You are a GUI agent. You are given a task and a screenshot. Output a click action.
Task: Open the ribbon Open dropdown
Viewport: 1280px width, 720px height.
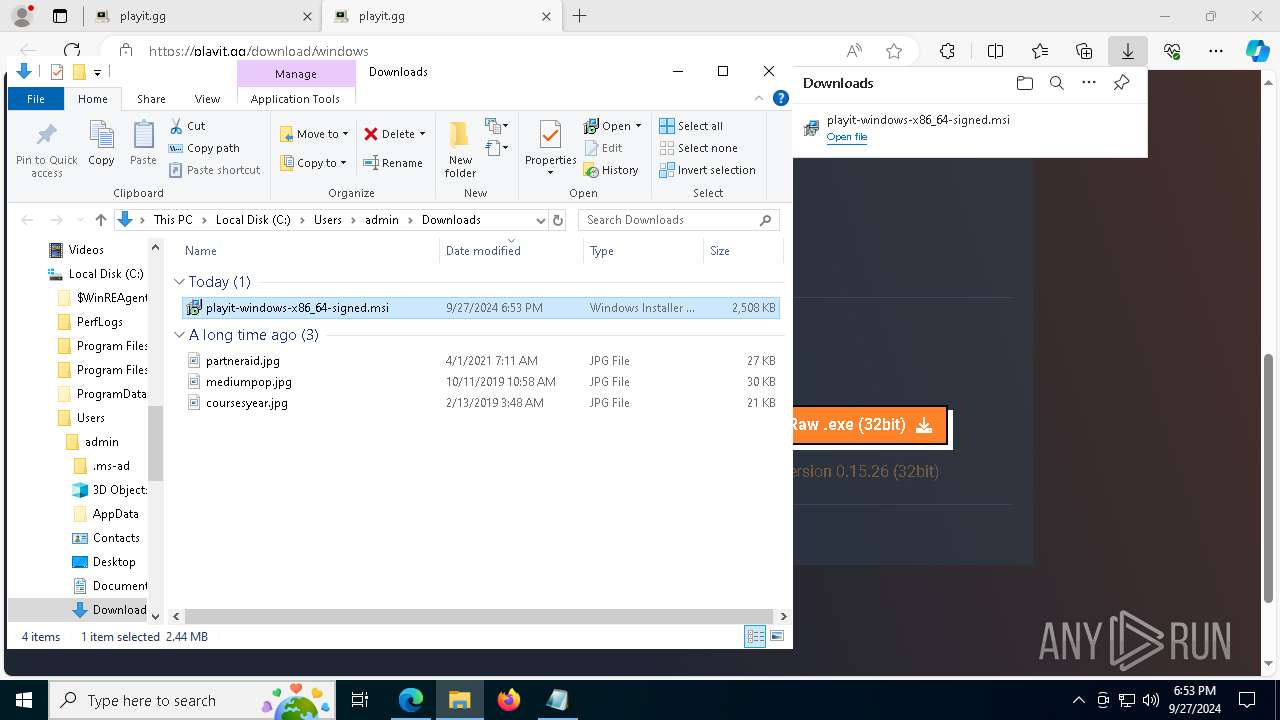point(612,126)
